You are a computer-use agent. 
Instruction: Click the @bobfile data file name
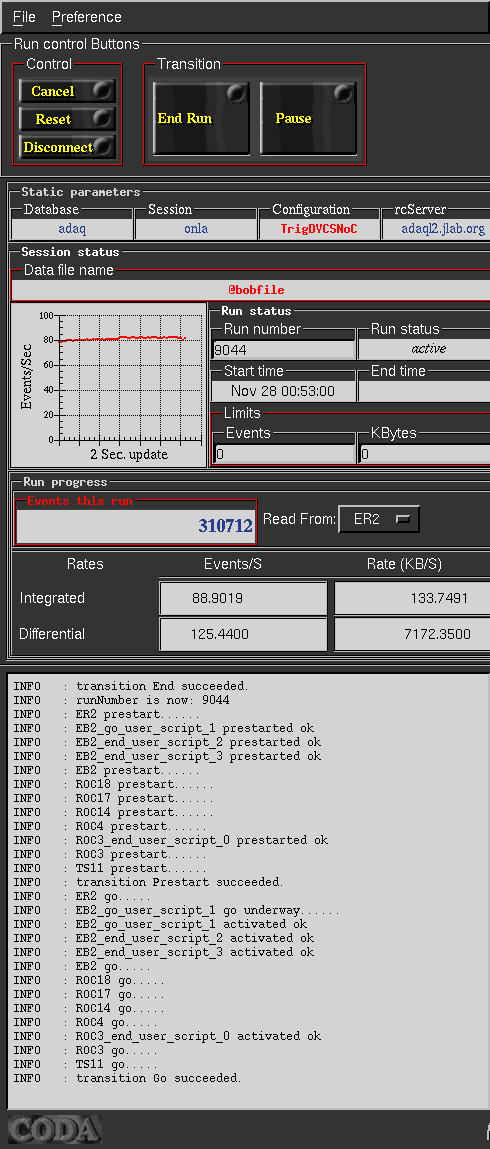coord(256,290)
